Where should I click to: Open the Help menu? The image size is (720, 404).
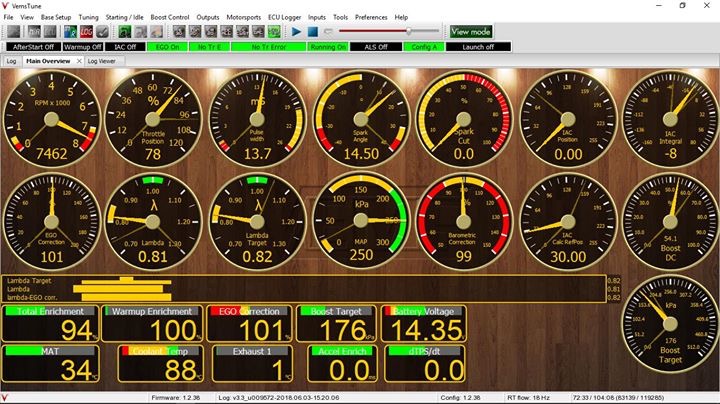[x=401, y=17]
